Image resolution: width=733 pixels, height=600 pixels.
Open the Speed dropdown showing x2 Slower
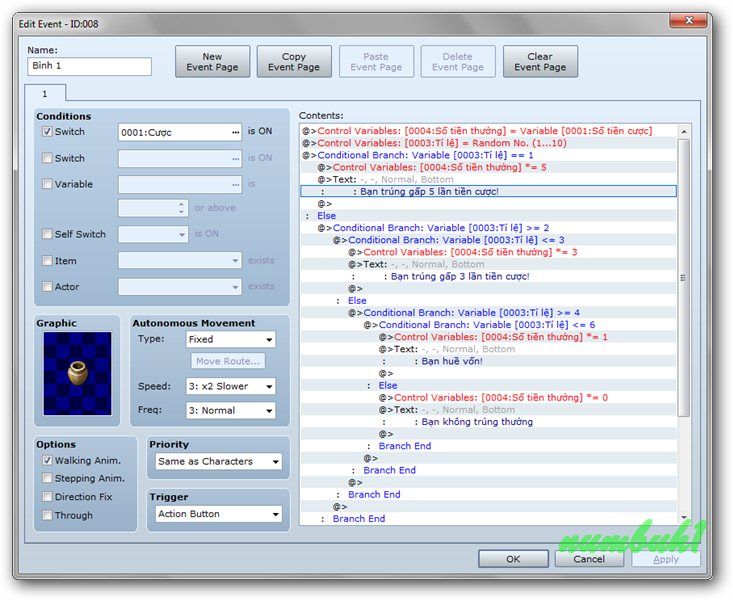coord(230,386)
